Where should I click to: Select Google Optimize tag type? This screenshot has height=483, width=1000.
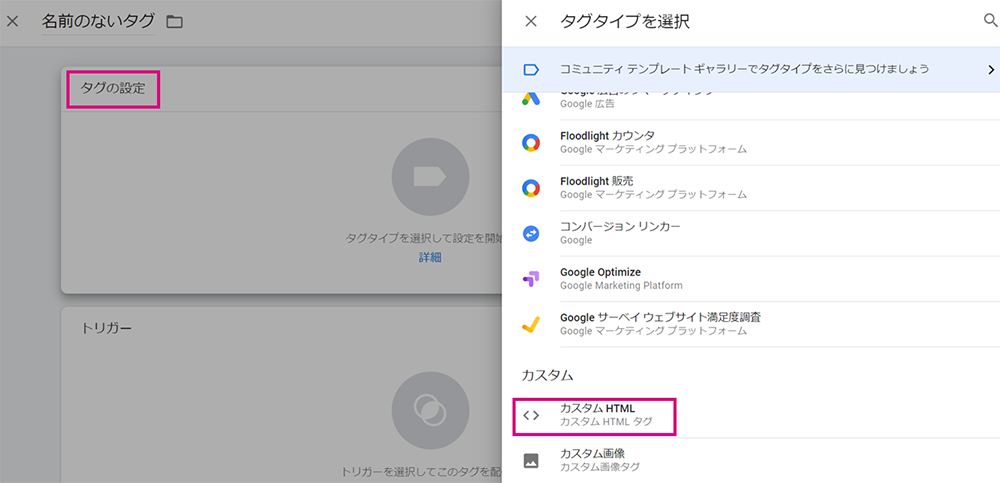pyautogui.click(x=751, y=279)
